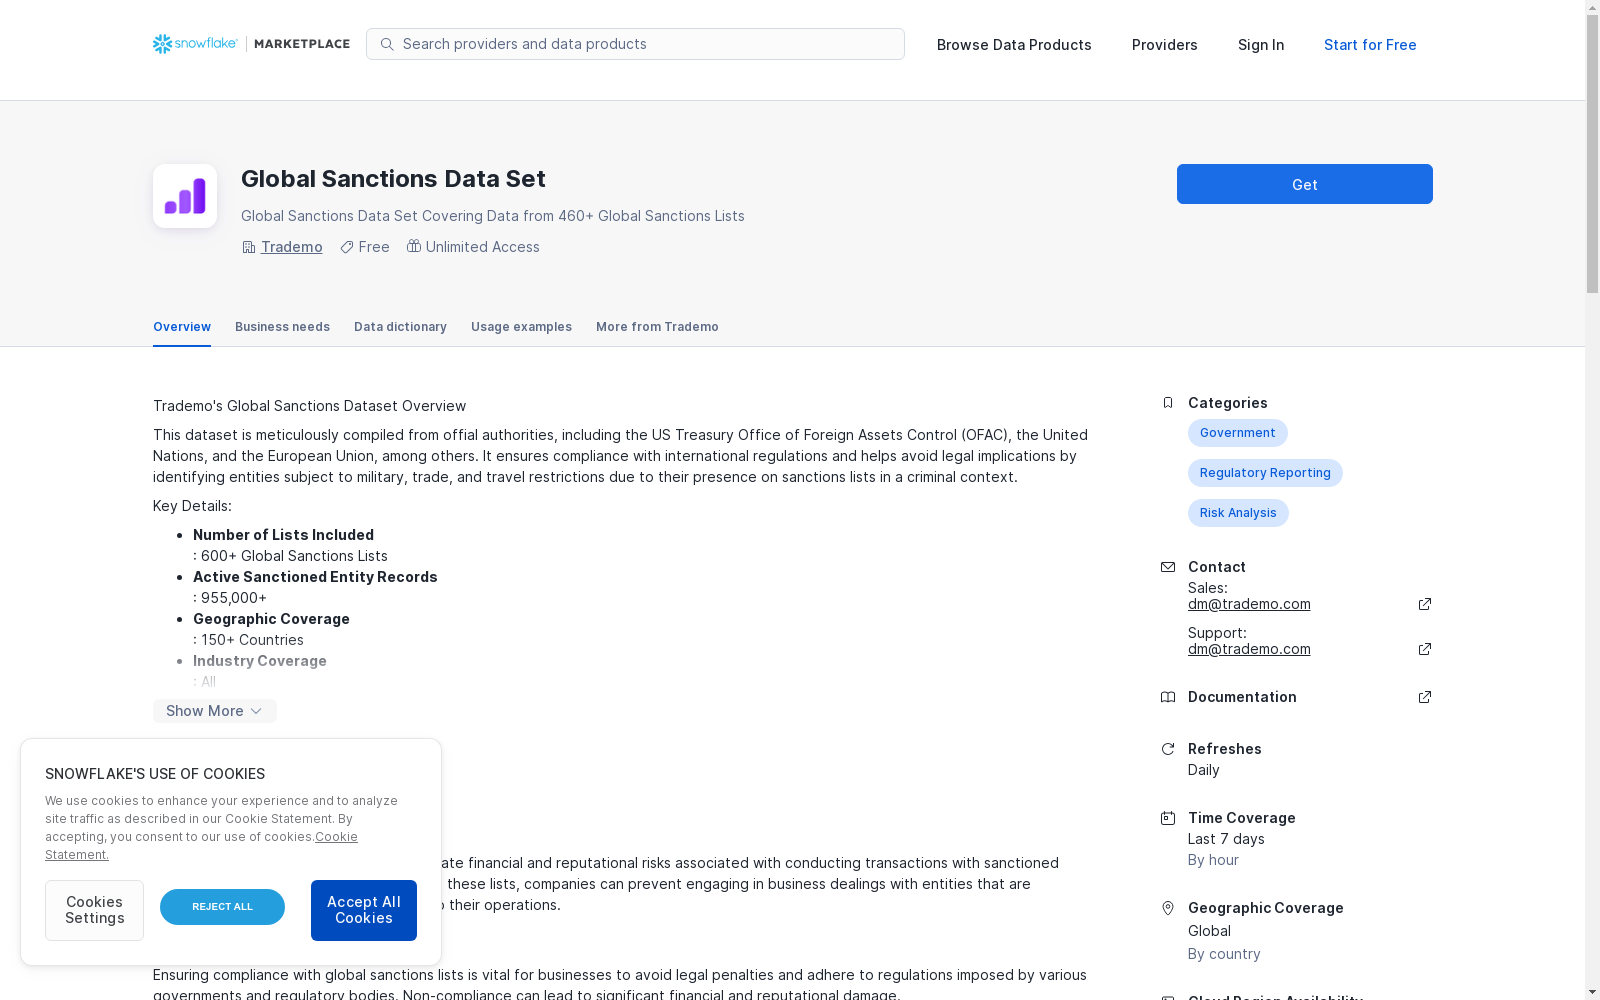
Task: Click the search providers input field
Action: pos(645,44)
